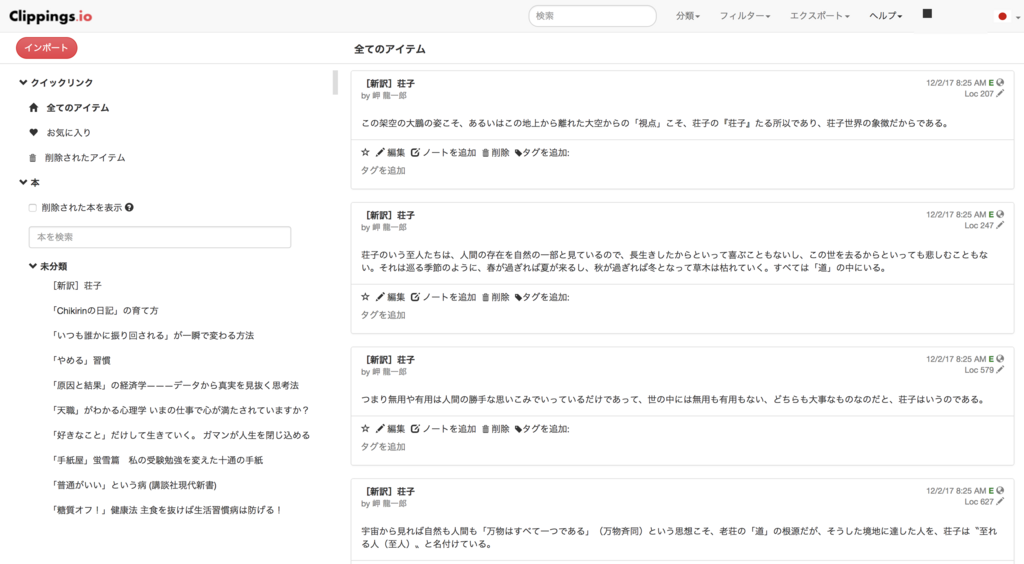The height and width of the screenshot is (564, 1024).
Task: Click the heart icon beside お気に入り
Action: [33, 133]
